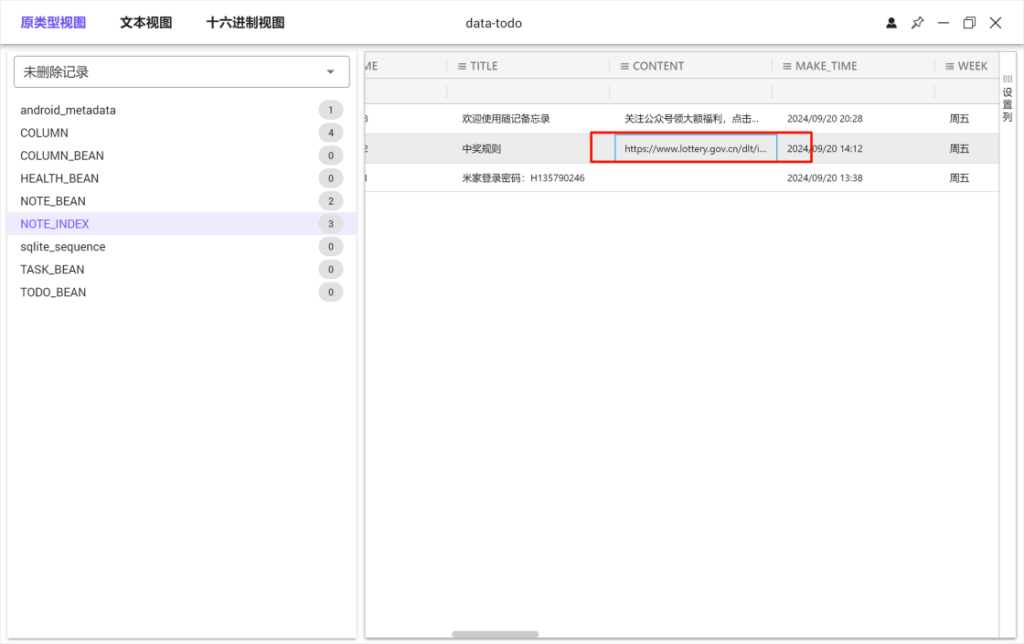Image resolution: width=1024 pixels, height=644 pixels.
Task: Click the user account icon in the title bar
Action: tap(891, 22)
